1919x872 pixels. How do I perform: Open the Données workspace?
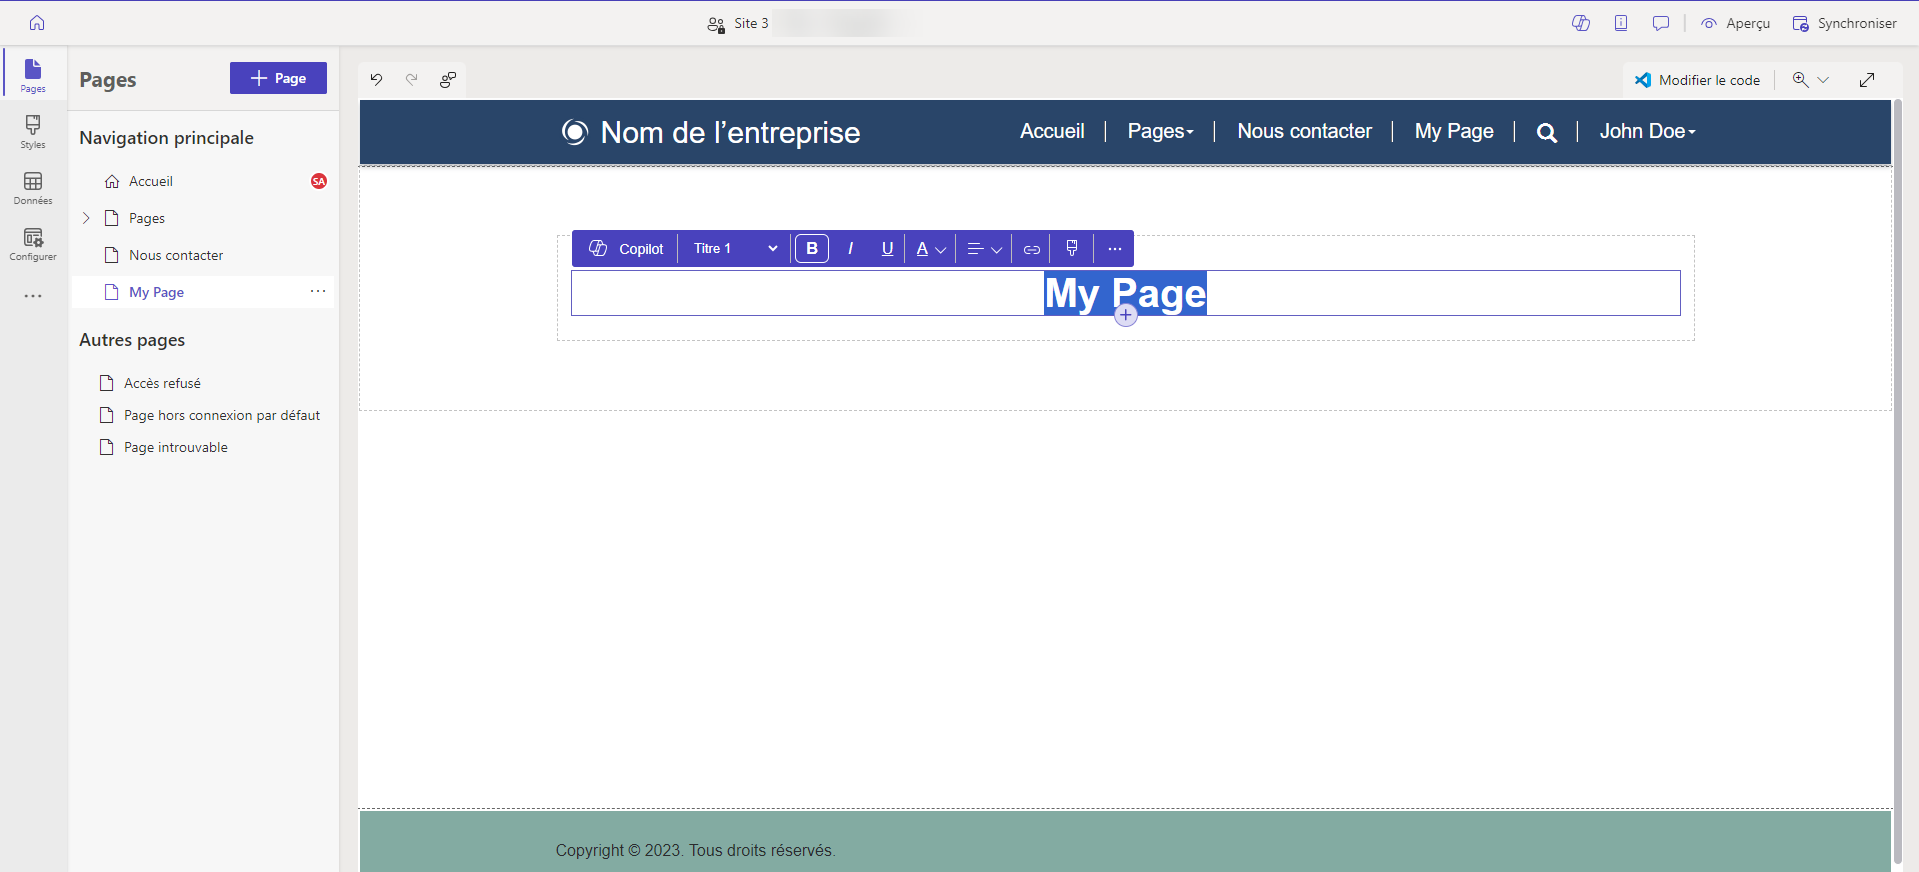pos(33,187)
